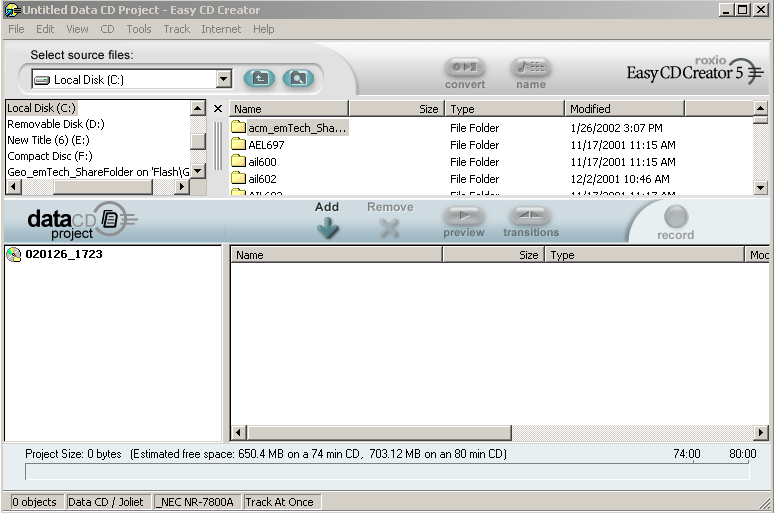
Task: Click the AEL697 folder icon
Action: [238, 144]
